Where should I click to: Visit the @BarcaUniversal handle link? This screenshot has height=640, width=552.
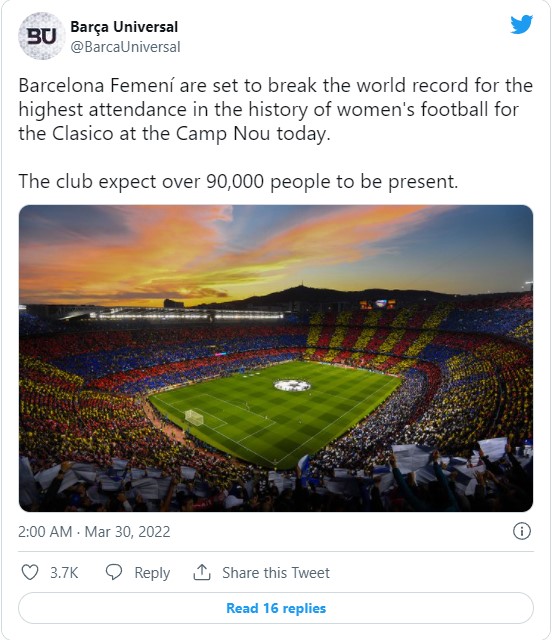[x=125, y=47]
